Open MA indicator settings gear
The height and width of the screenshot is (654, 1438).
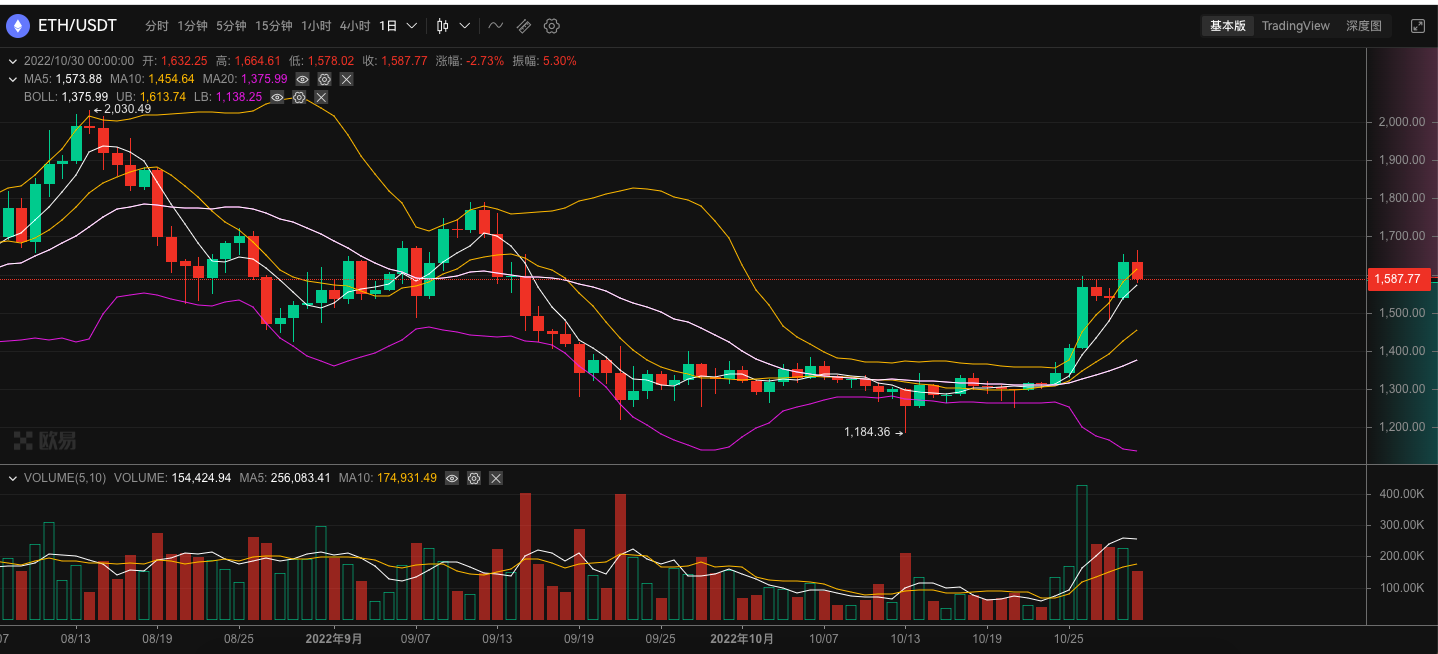325,79
